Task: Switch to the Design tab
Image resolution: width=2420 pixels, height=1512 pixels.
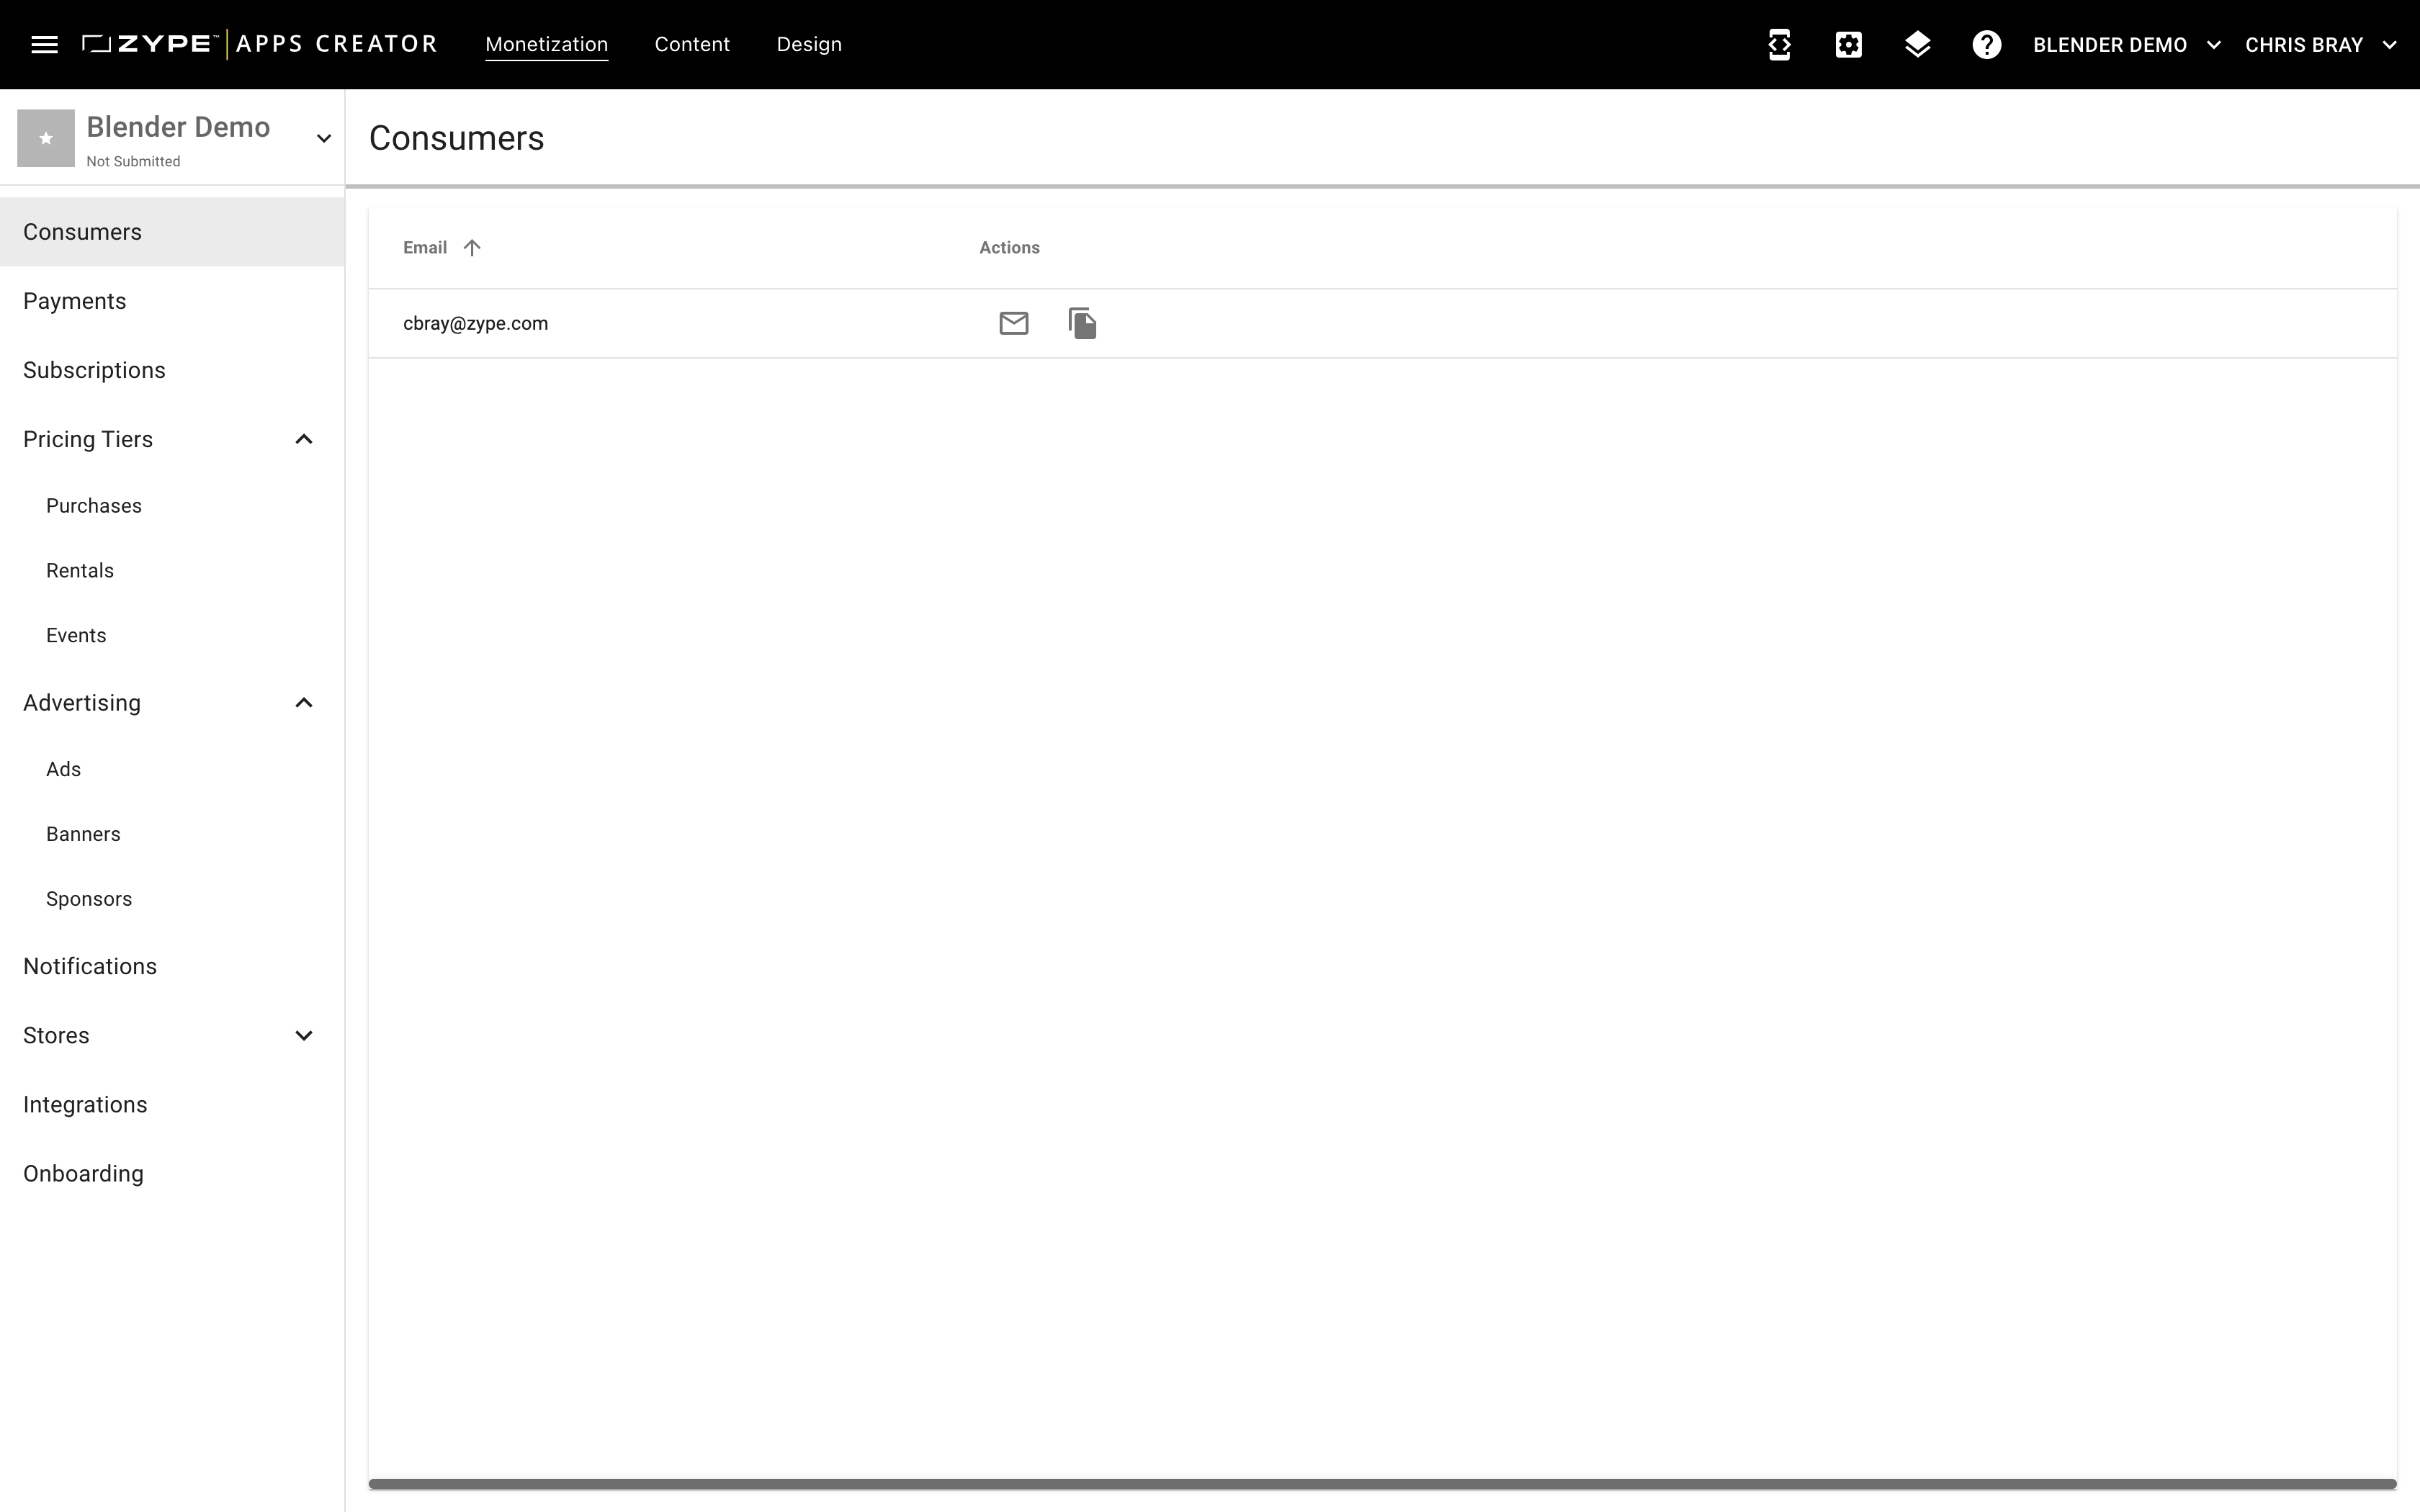Action: (809, 44)
